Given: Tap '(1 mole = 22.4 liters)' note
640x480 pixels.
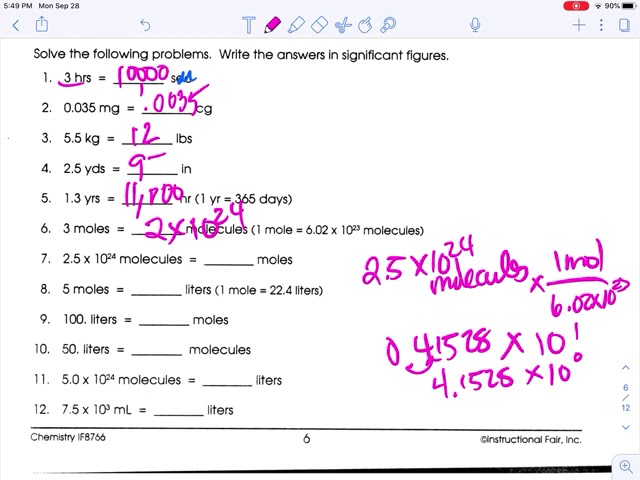Looking at the screenshot, I should point(269,290).
